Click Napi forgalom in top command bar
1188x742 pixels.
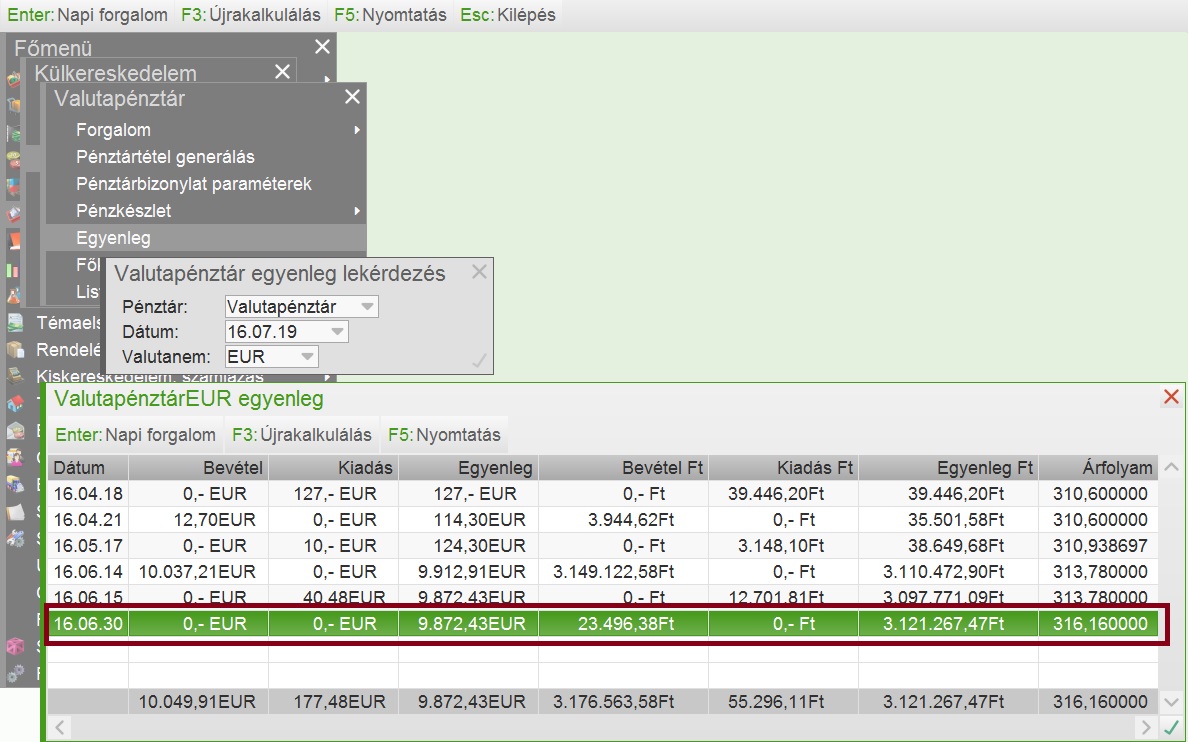[x=87, y=15]
